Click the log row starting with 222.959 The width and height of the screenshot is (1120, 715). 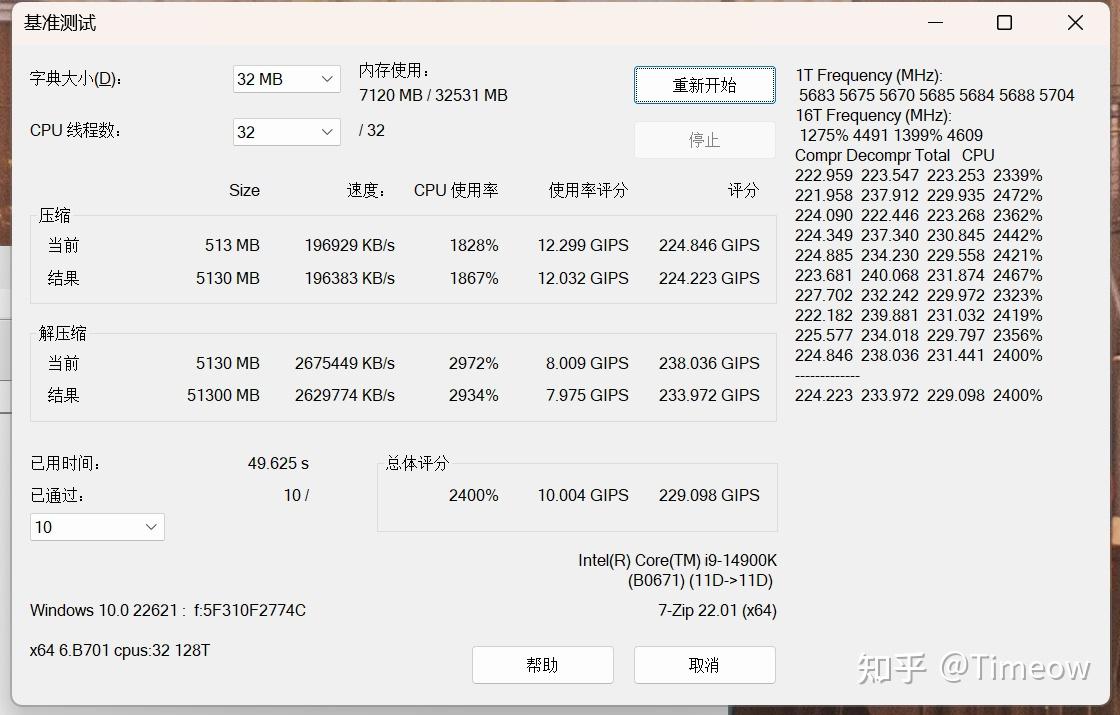[x=919, y=176]
